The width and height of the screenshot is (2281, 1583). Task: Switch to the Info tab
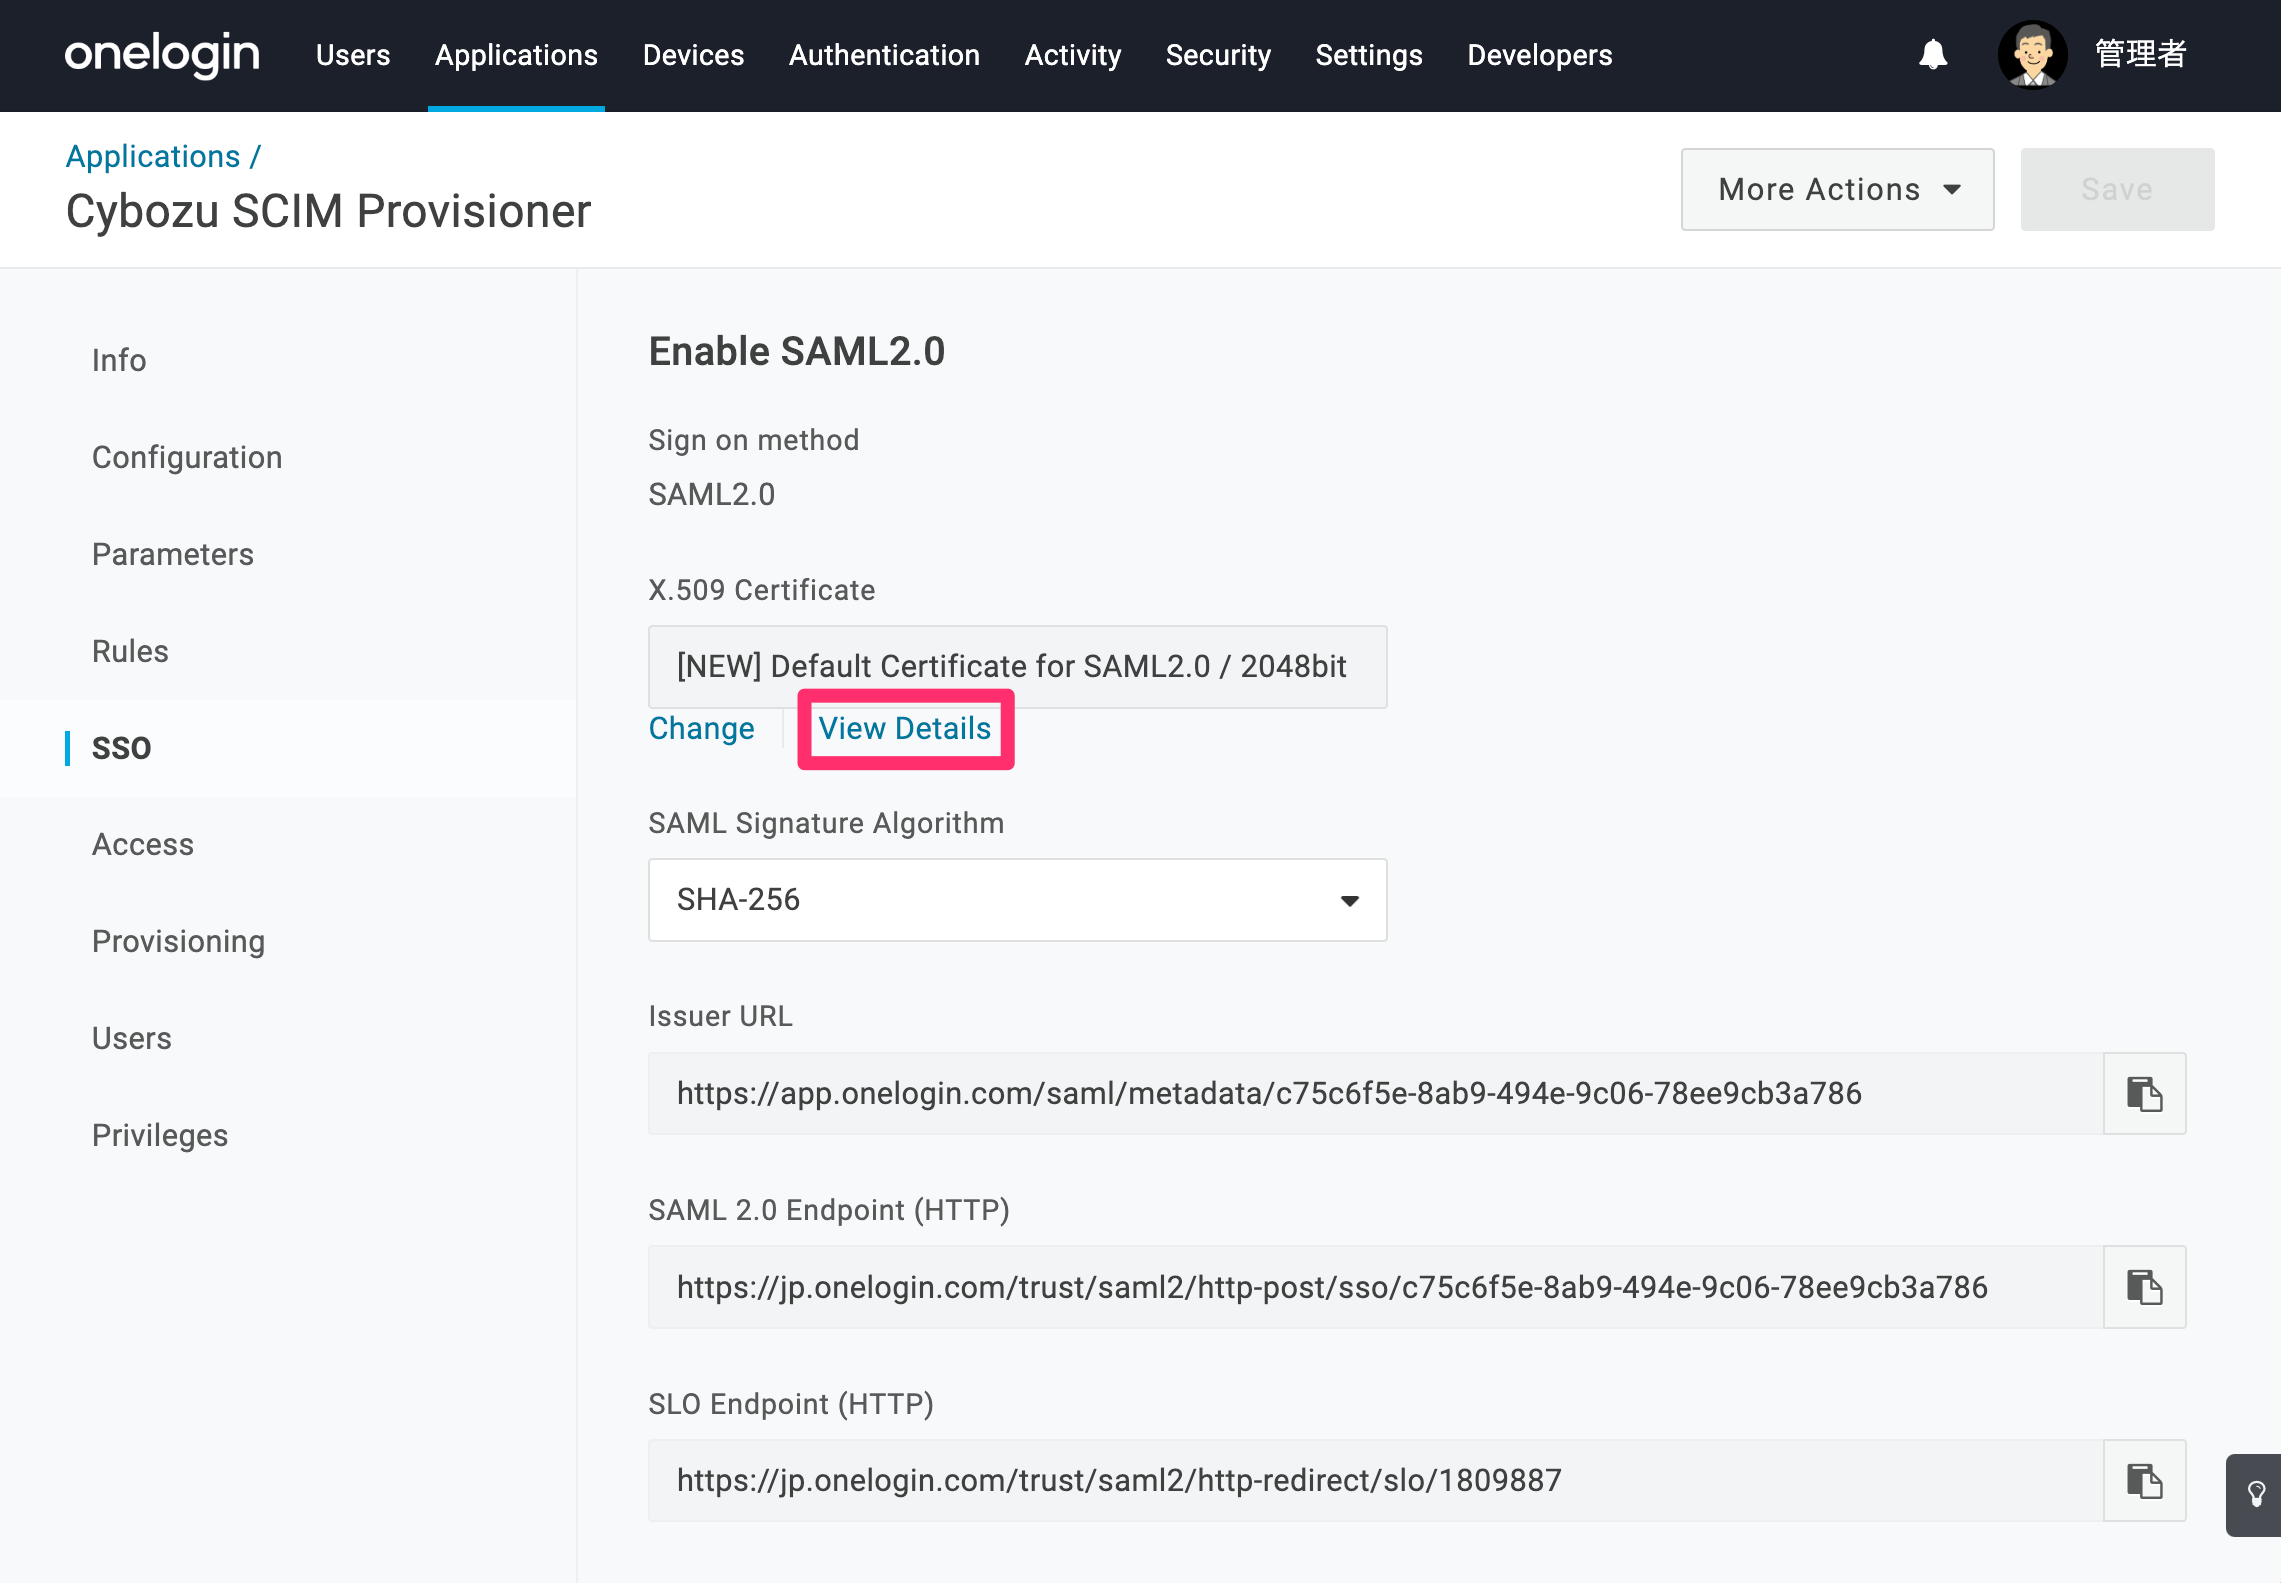tap(119, 360)
